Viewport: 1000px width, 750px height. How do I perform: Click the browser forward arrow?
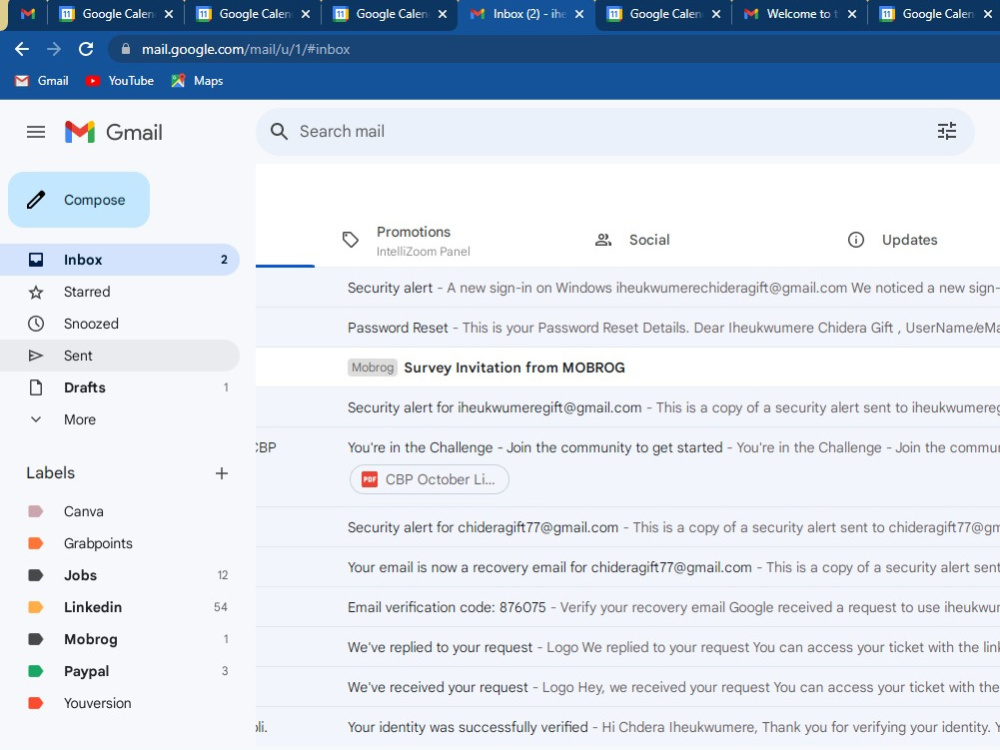coord(54,49)
